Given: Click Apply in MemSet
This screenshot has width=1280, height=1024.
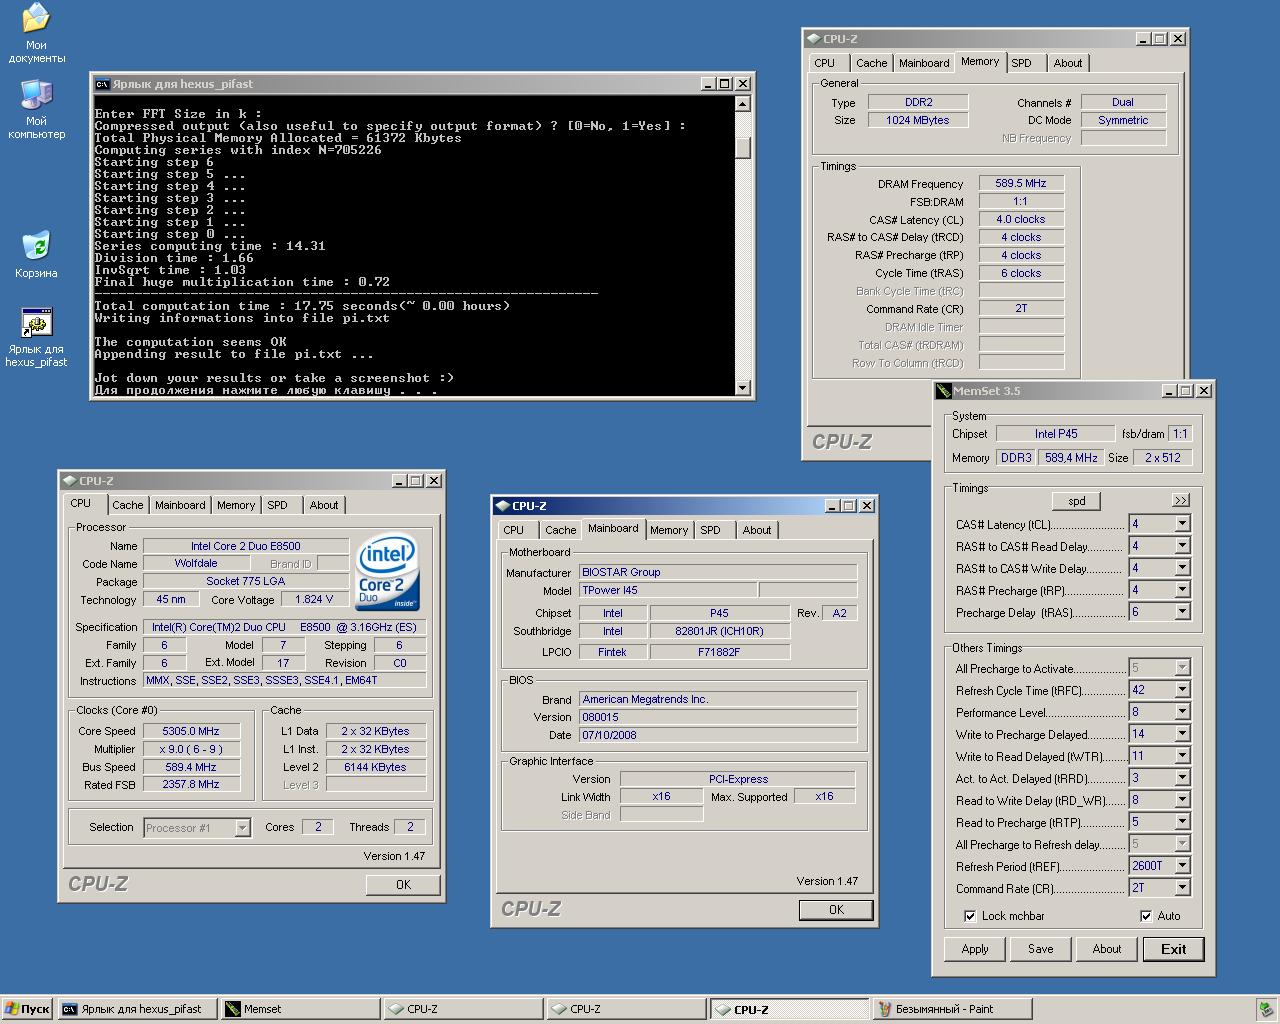Looking at the screenshot, I should pyautogui.click(x=975, y=949).
